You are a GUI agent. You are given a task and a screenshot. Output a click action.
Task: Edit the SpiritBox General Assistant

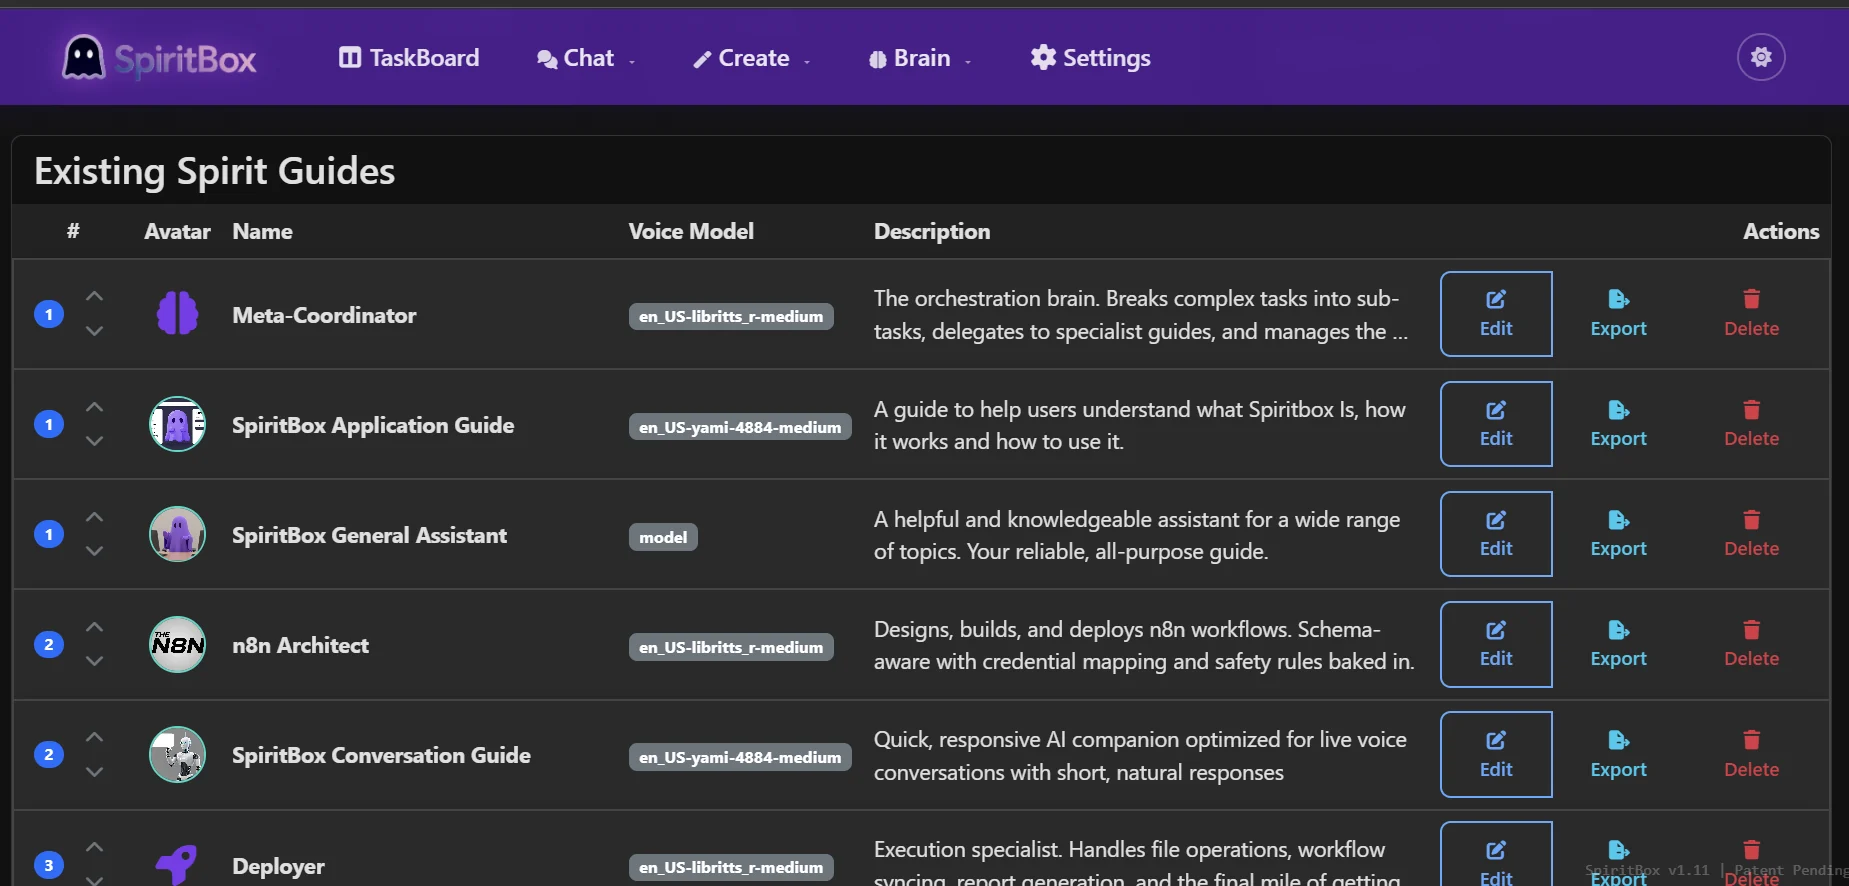(x=1496, y=534)
